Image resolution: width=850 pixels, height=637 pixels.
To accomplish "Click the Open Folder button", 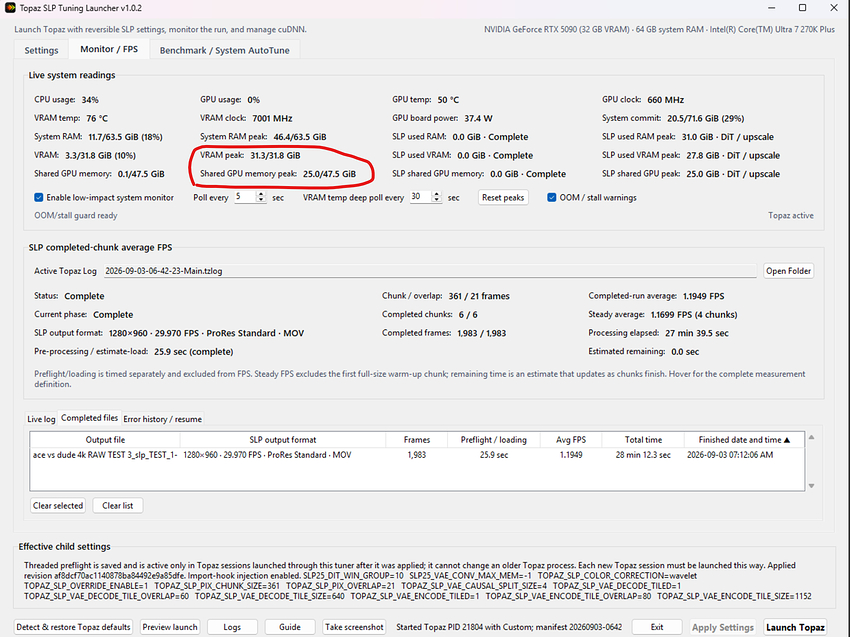I will click(x=788, y=271).
